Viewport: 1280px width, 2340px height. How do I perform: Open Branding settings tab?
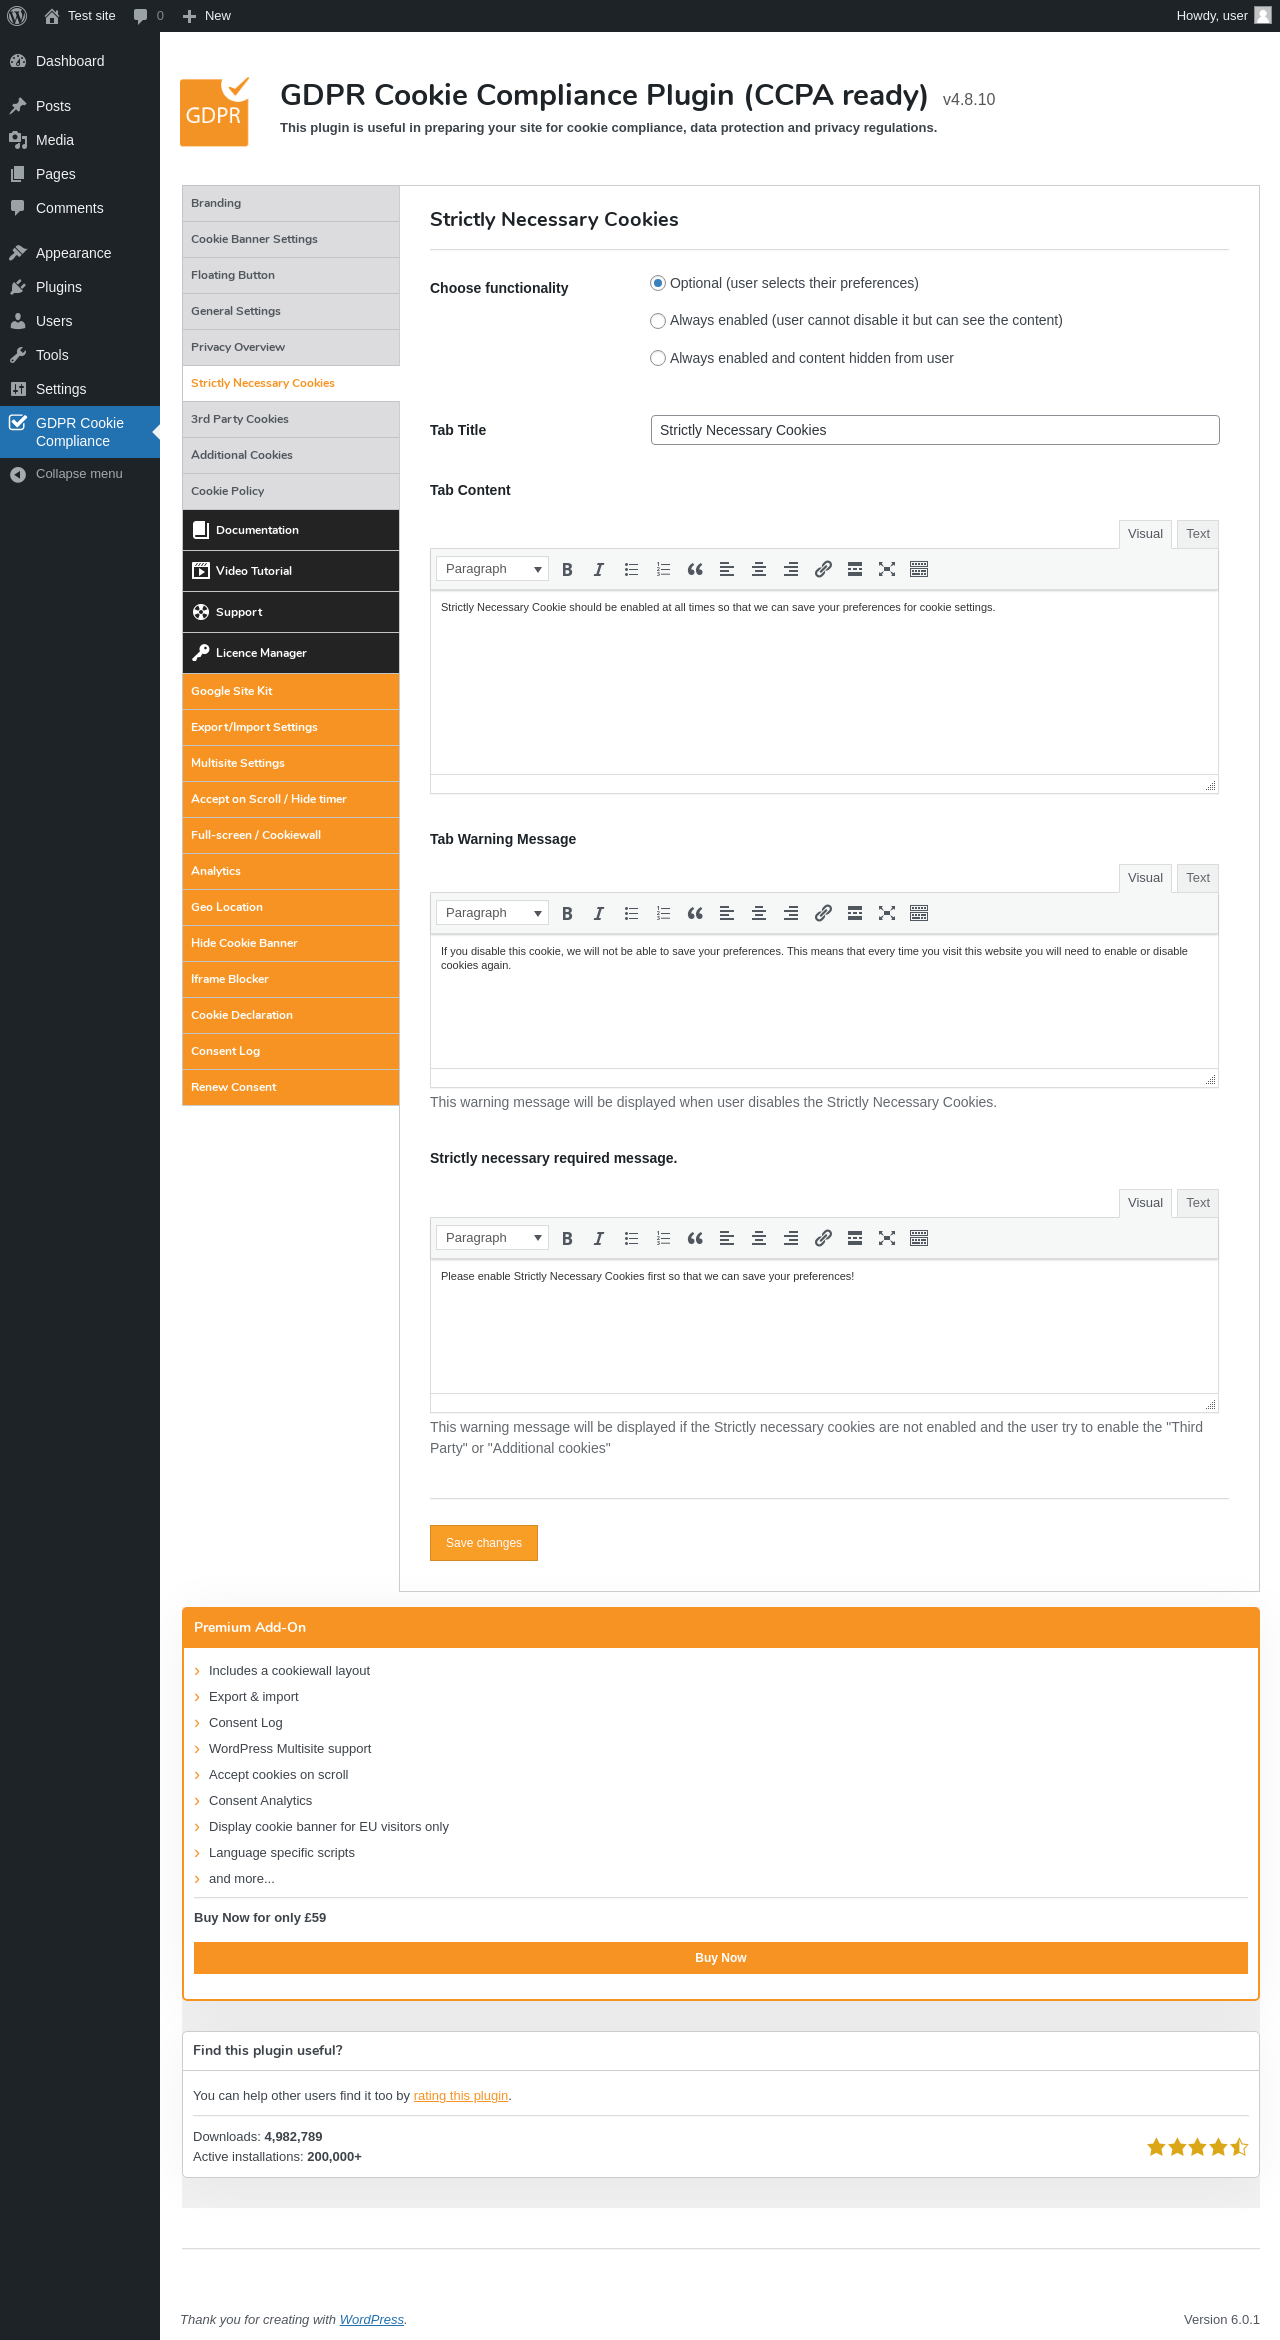tap(291, 203)
